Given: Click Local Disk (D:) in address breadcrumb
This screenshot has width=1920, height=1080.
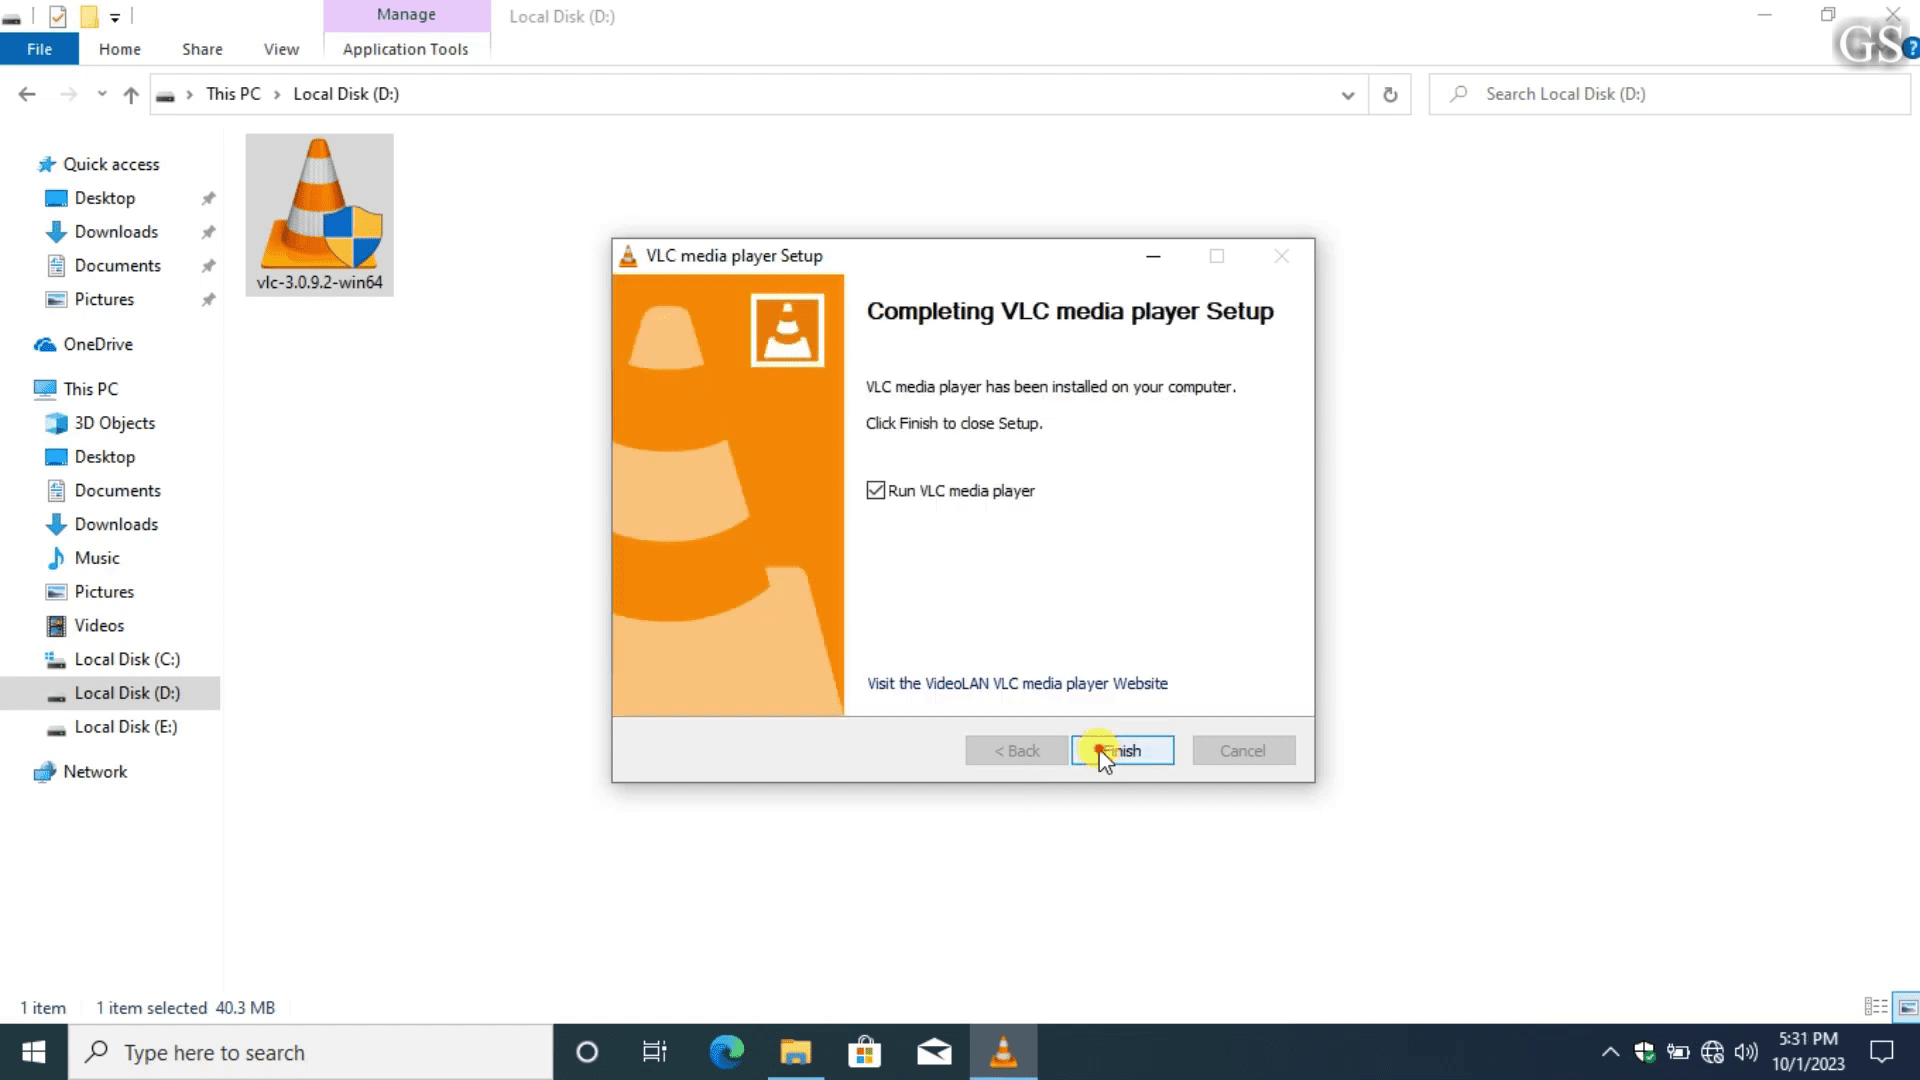Looking at the screenshot, I should 346,94.
